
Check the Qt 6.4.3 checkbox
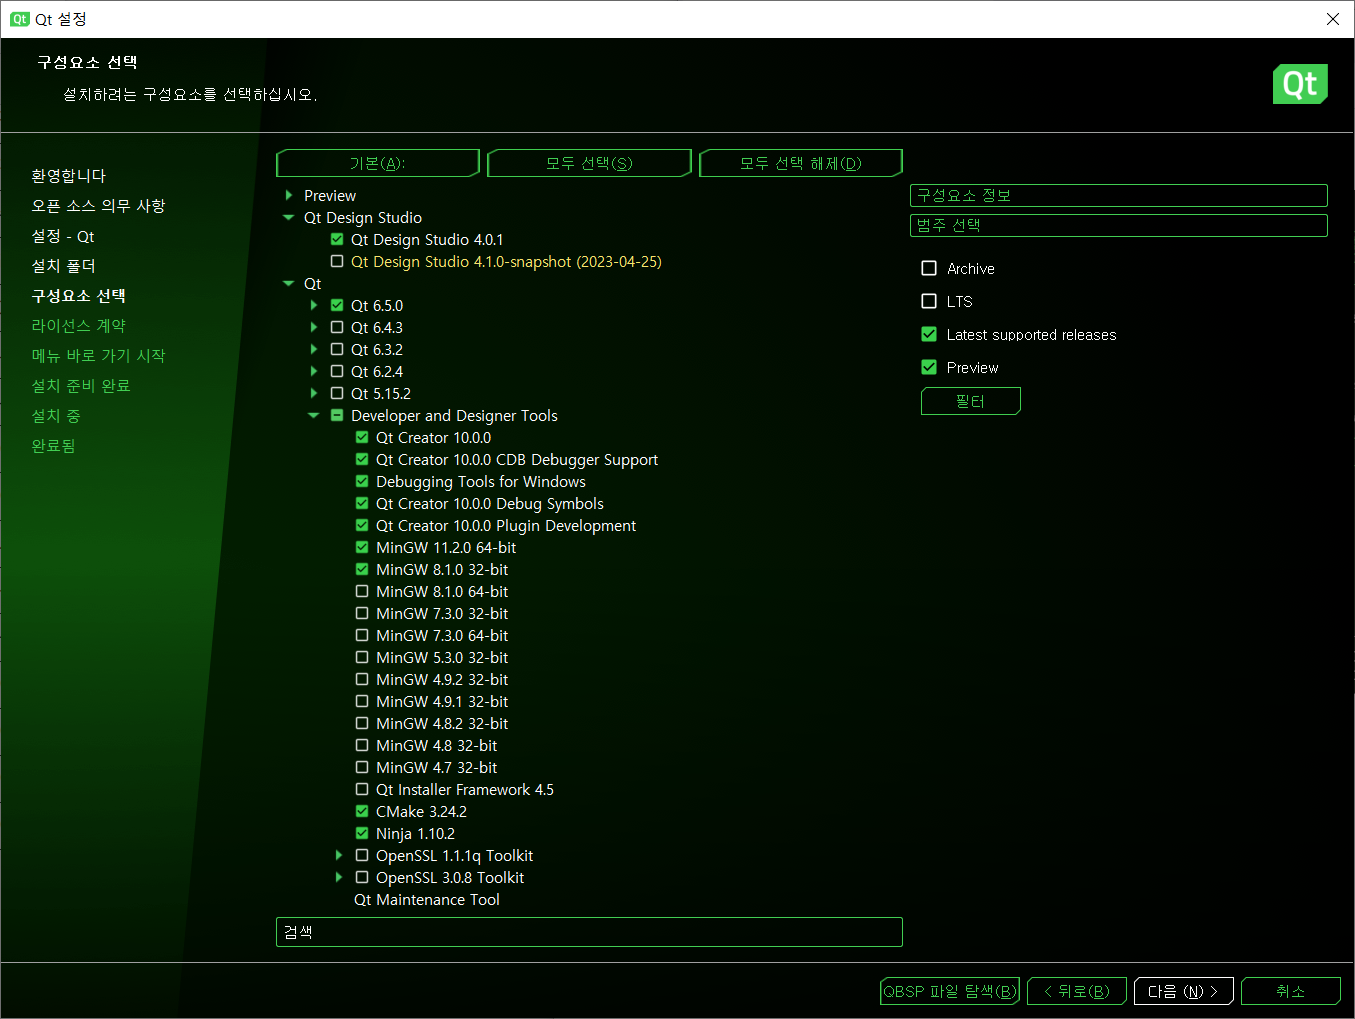tap(337, 328)
